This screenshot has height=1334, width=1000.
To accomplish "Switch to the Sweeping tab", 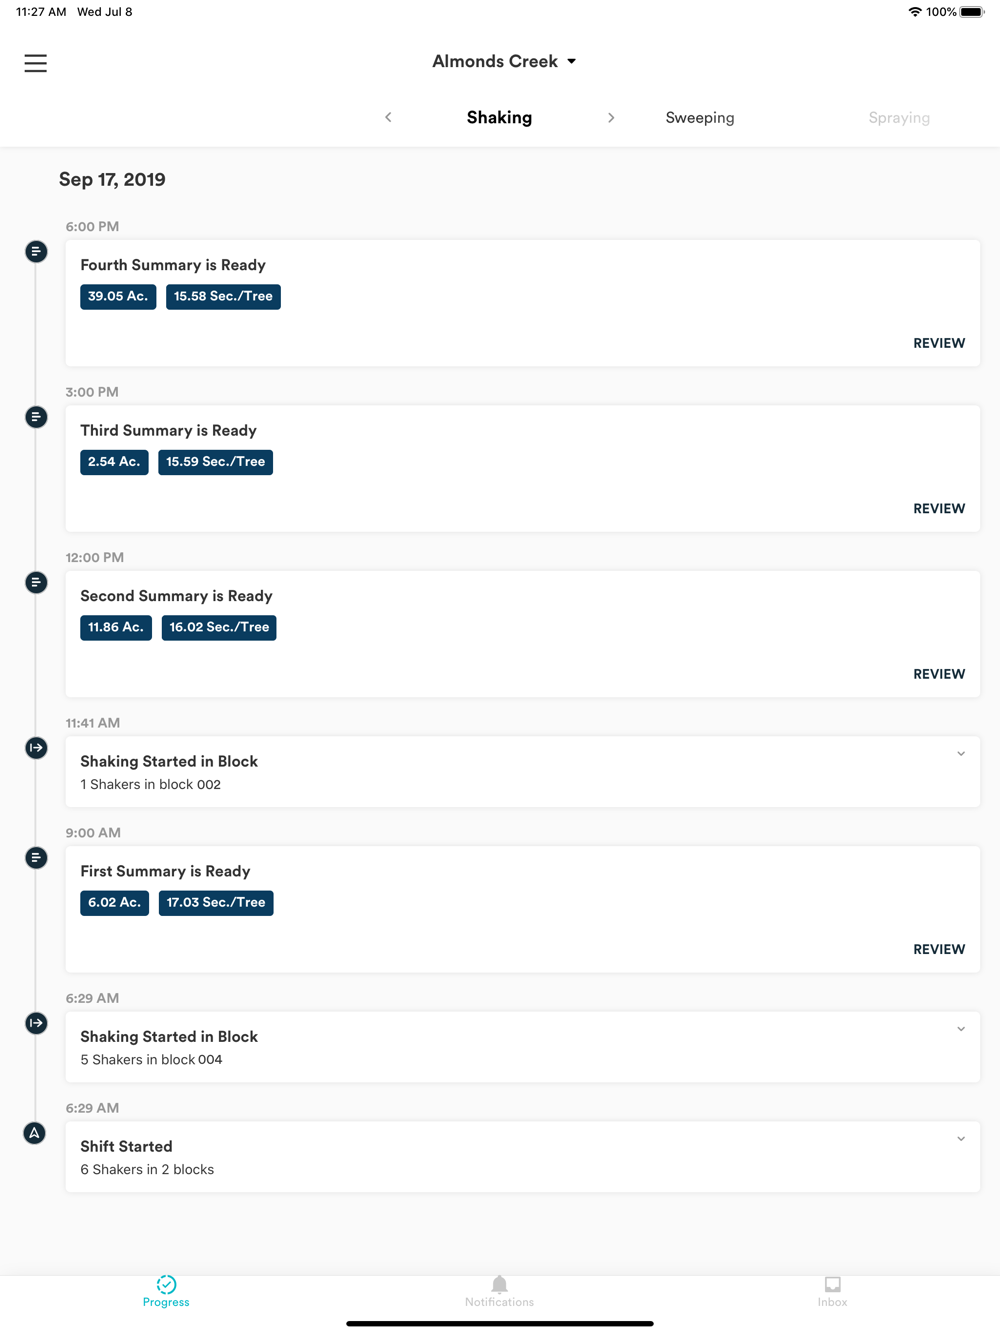I will (700, 118).
